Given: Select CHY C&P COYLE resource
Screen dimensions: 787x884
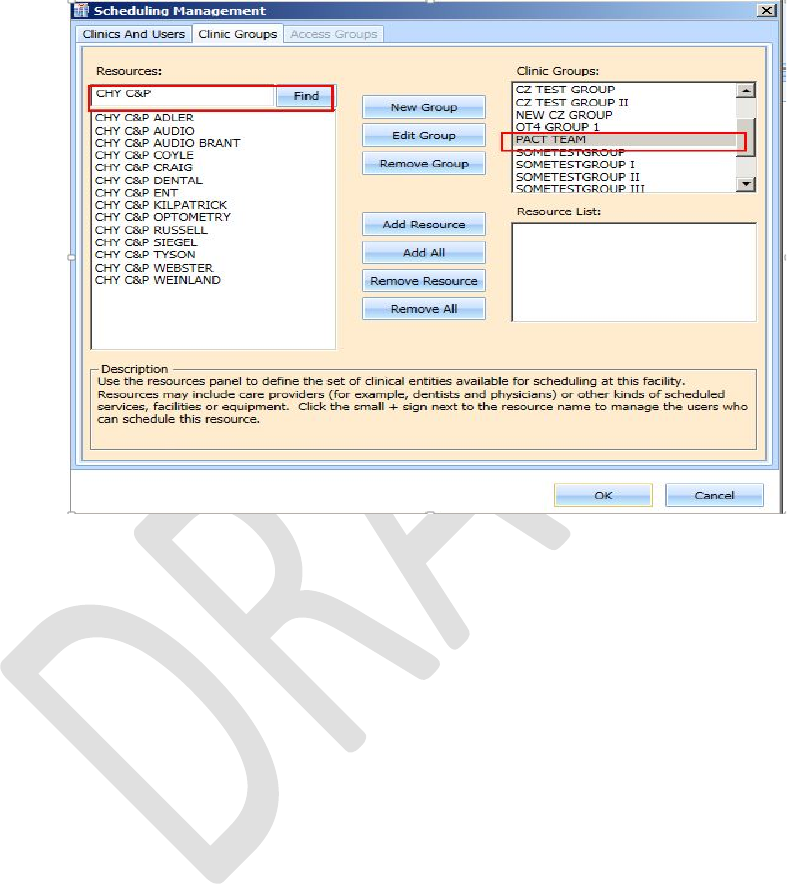Looking at the screenshot, I should click(144, 155).
